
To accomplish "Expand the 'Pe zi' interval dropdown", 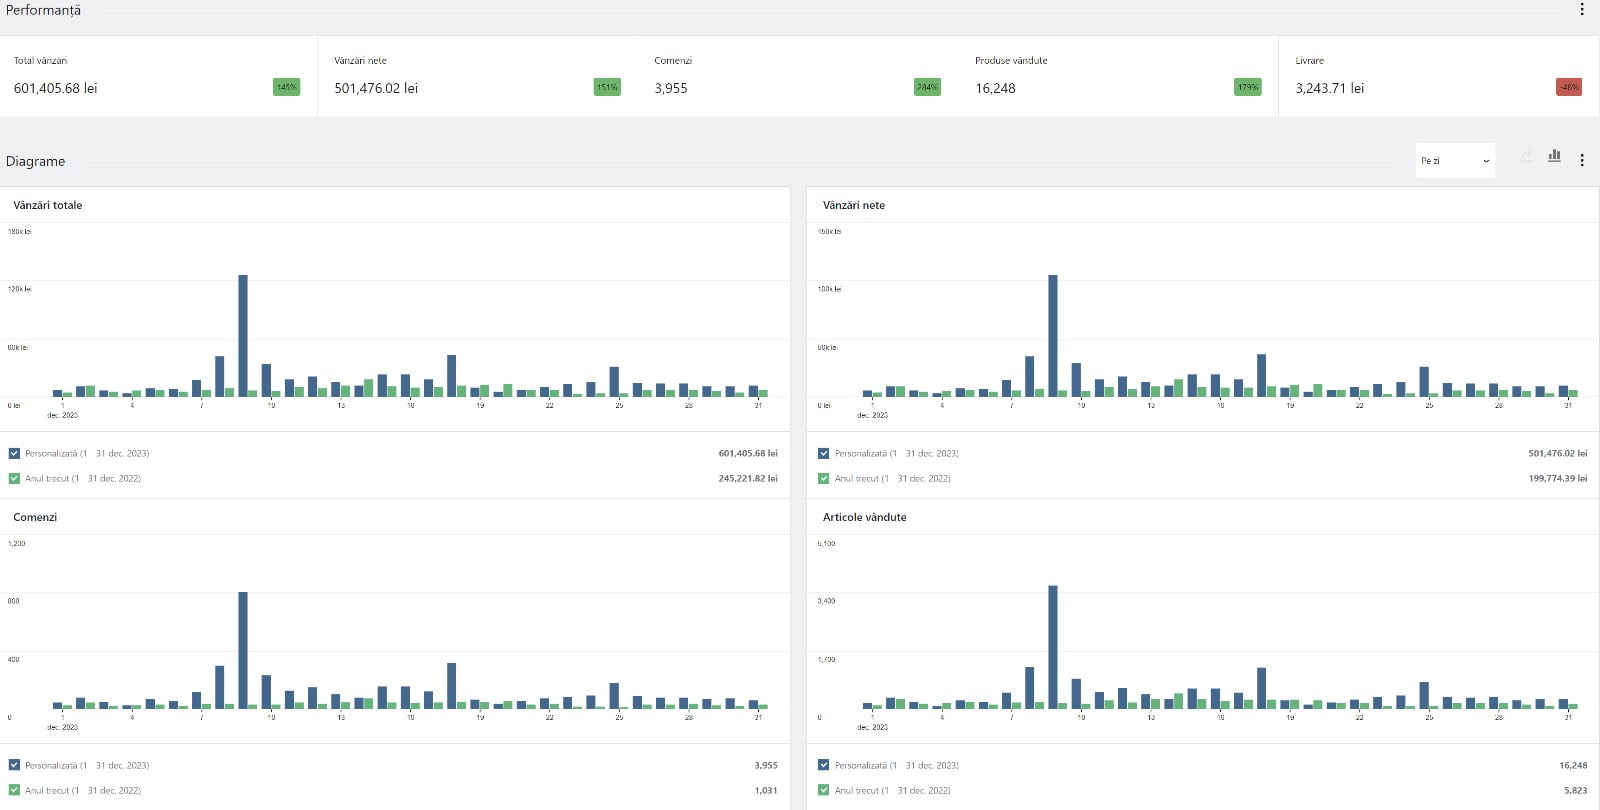I will pos(1455,161).
